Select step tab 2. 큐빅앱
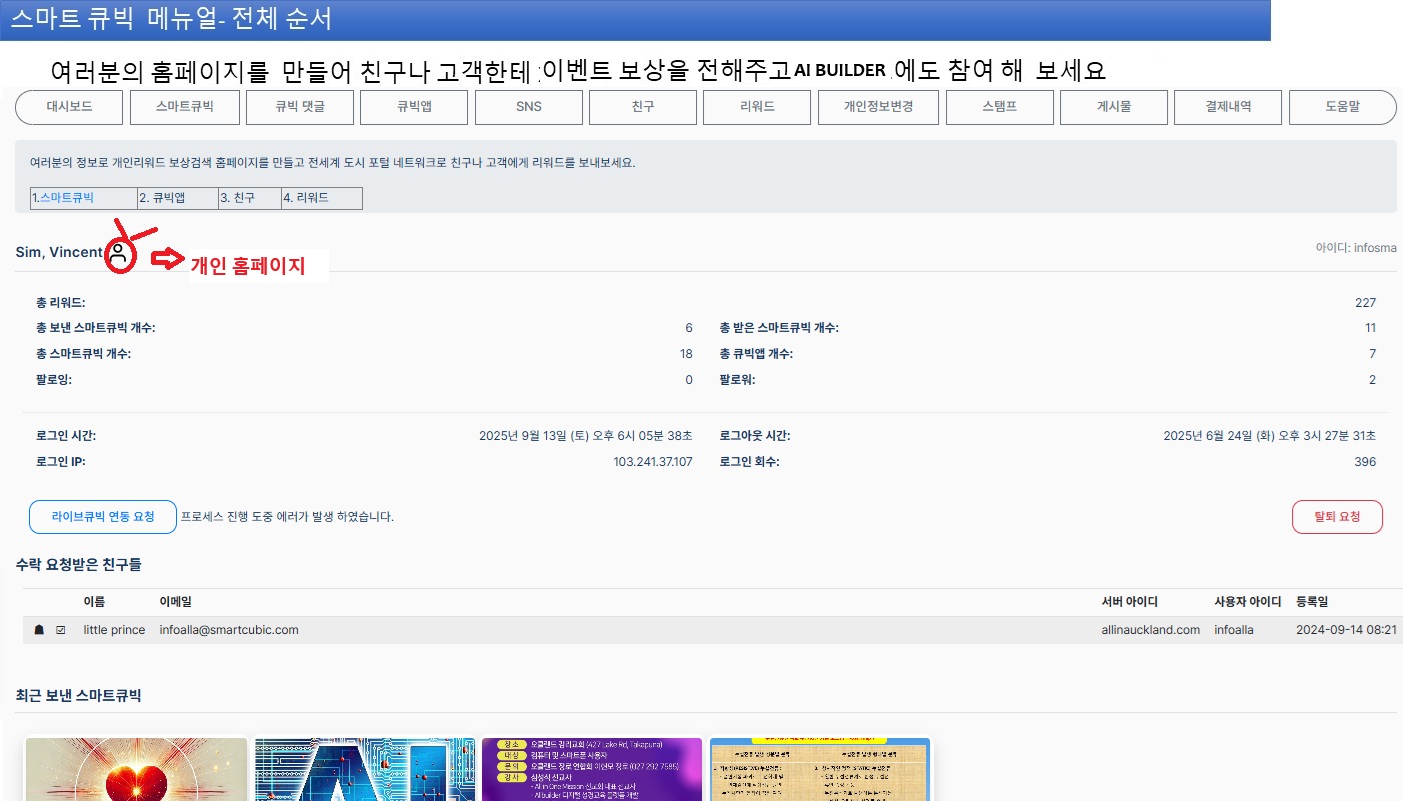The width and height of the screenshot is (1403, 801). 177,198
